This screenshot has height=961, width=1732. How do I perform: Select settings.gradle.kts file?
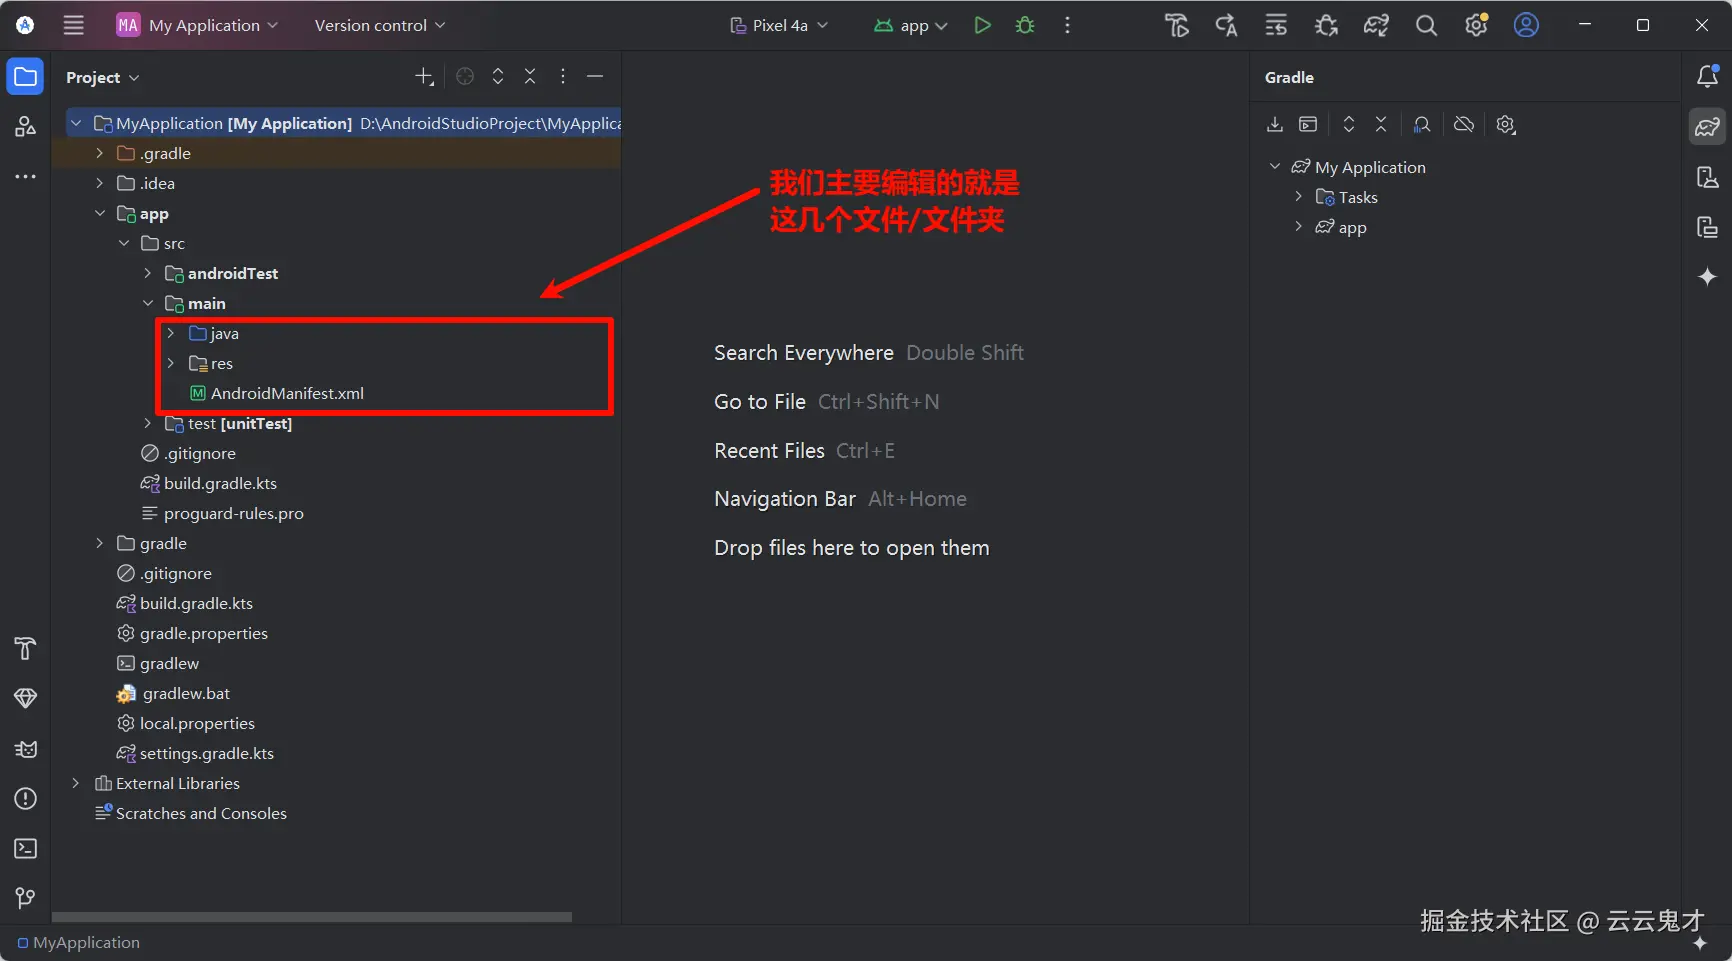pos(195,753)
